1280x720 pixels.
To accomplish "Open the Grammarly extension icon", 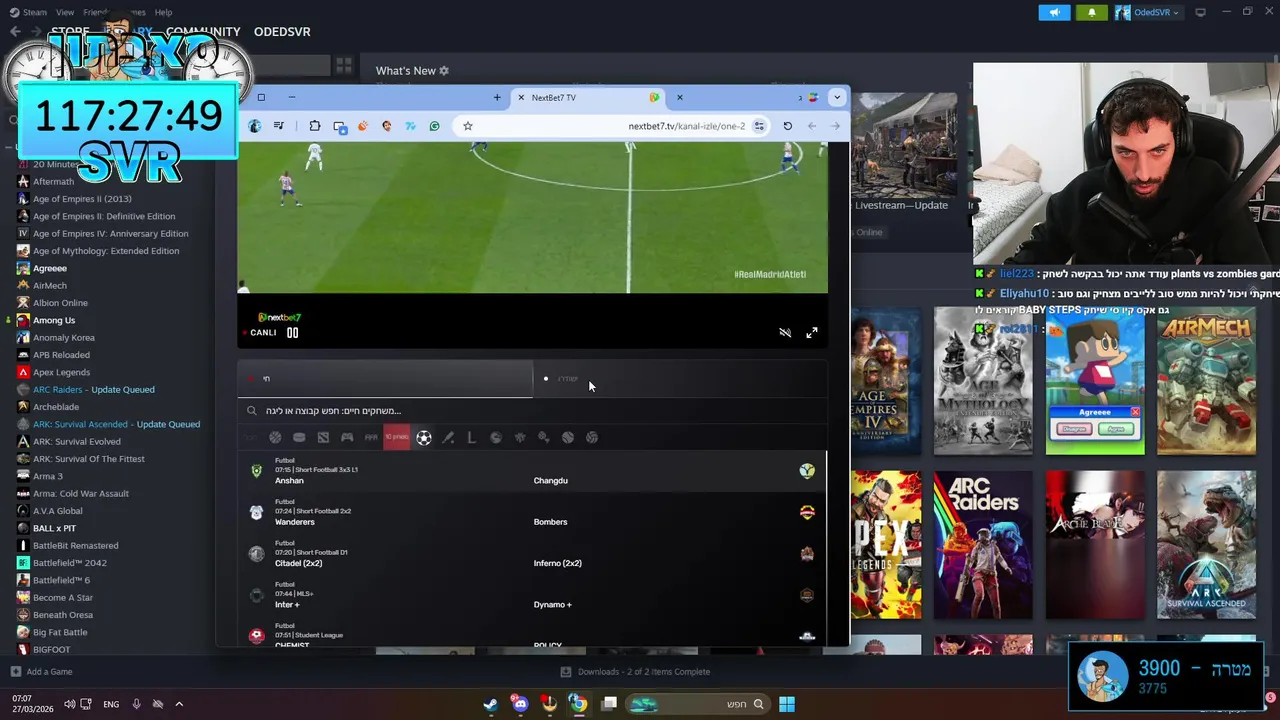I will pyautogui.click(x=434, y=126).
